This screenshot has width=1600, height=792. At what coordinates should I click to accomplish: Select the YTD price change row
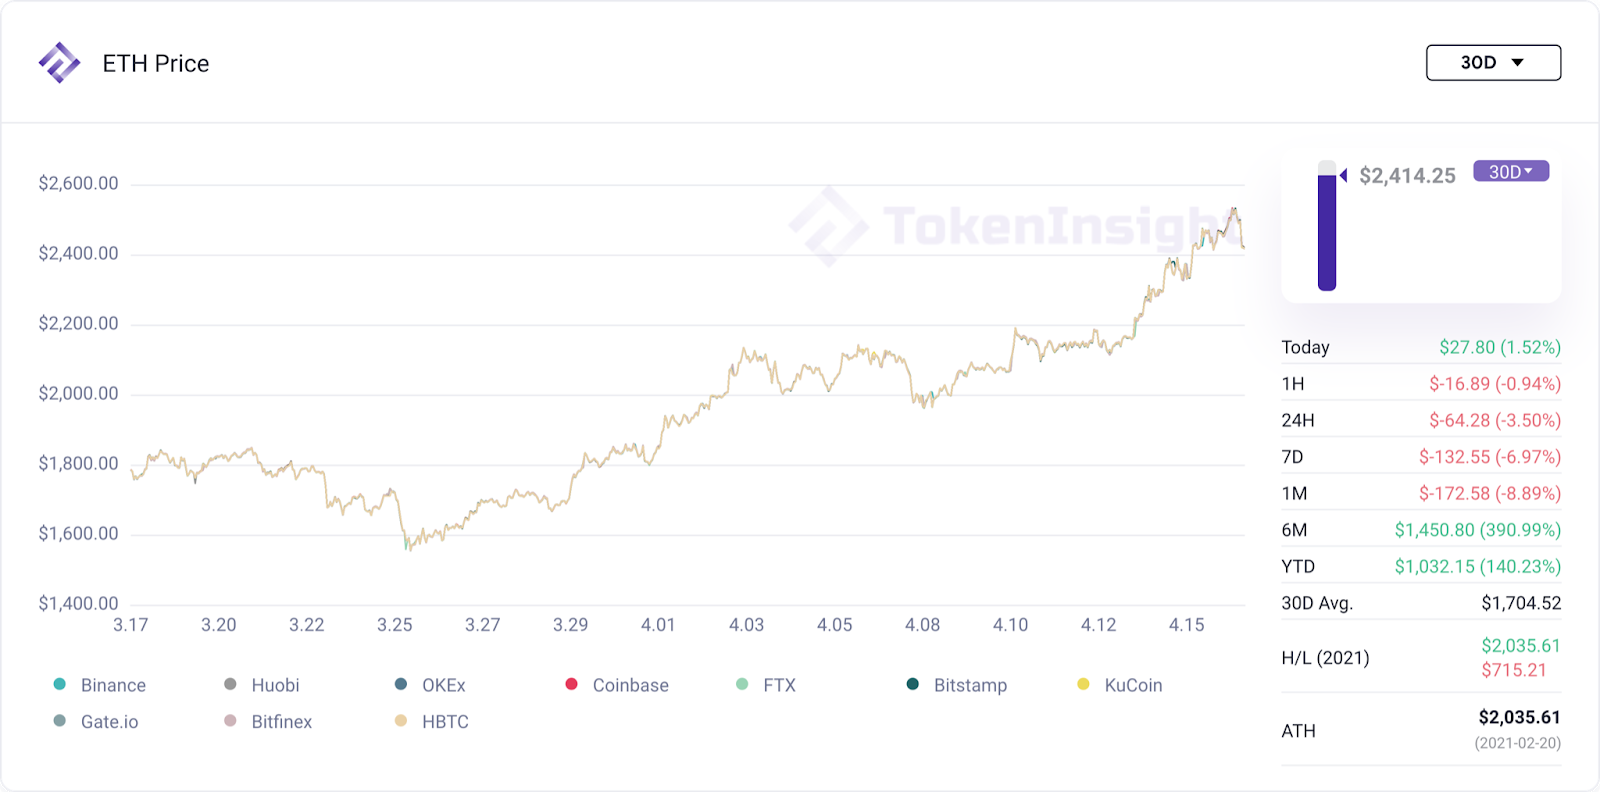tap(1421, 566)
